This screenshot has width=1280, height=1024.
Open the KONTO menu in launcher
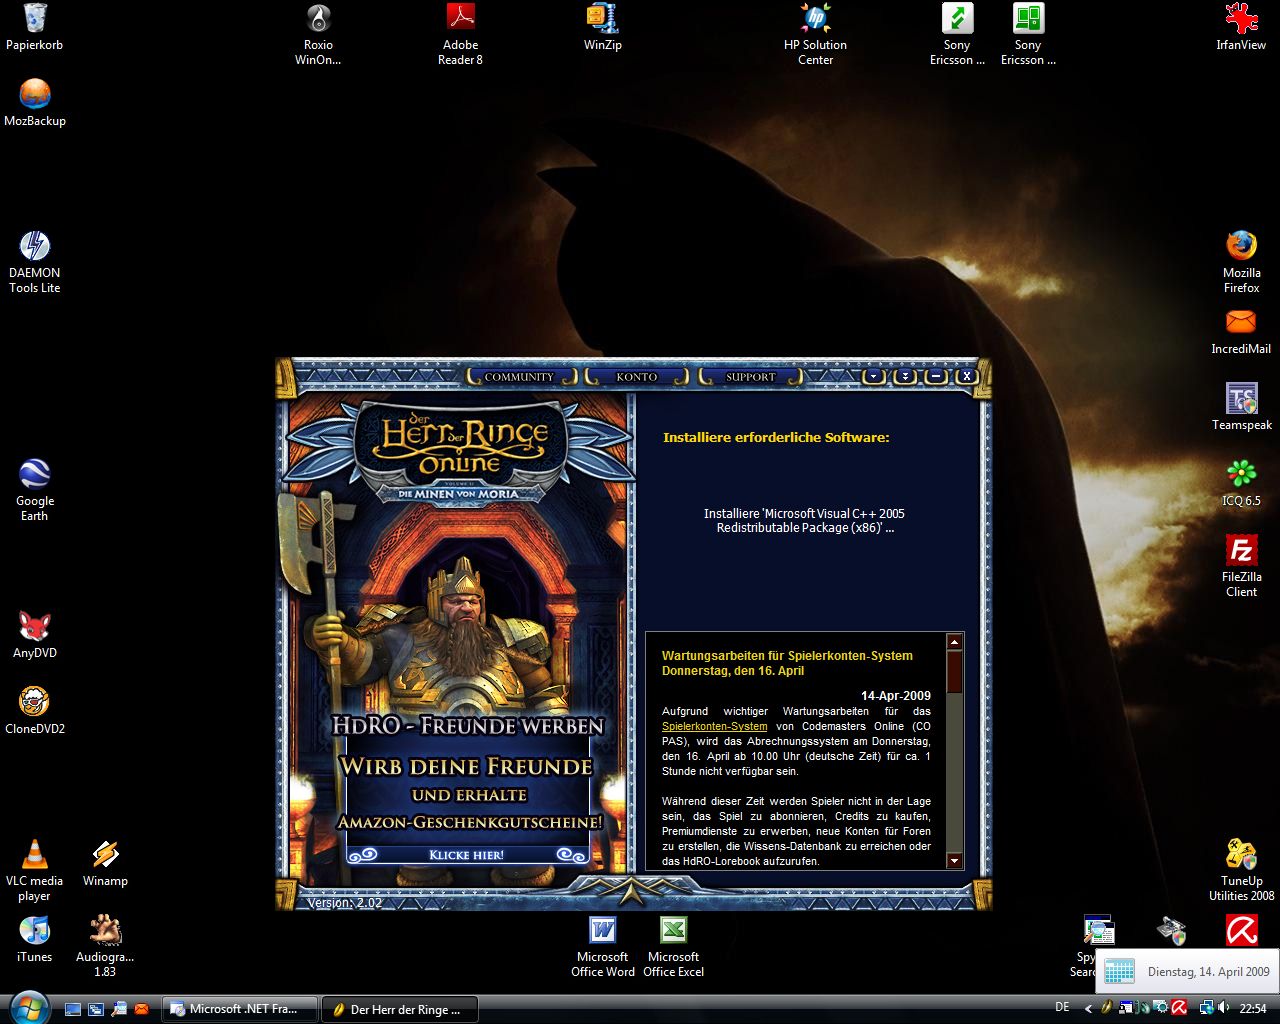click(637, 377)
